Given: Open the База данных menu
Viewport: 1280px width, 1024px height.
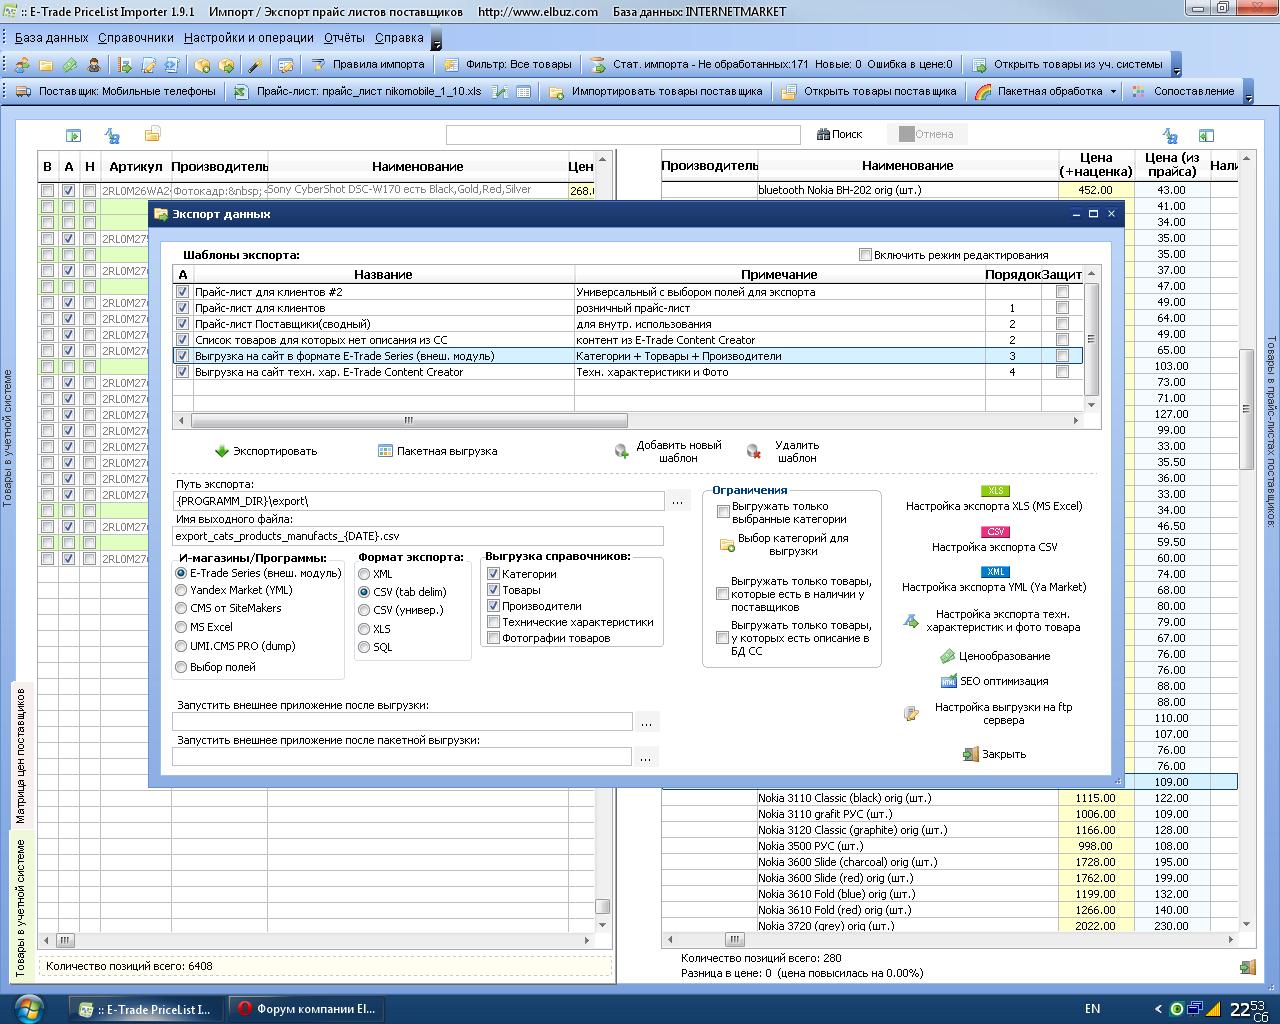Looking at the screenshot, I should point(51,38).
